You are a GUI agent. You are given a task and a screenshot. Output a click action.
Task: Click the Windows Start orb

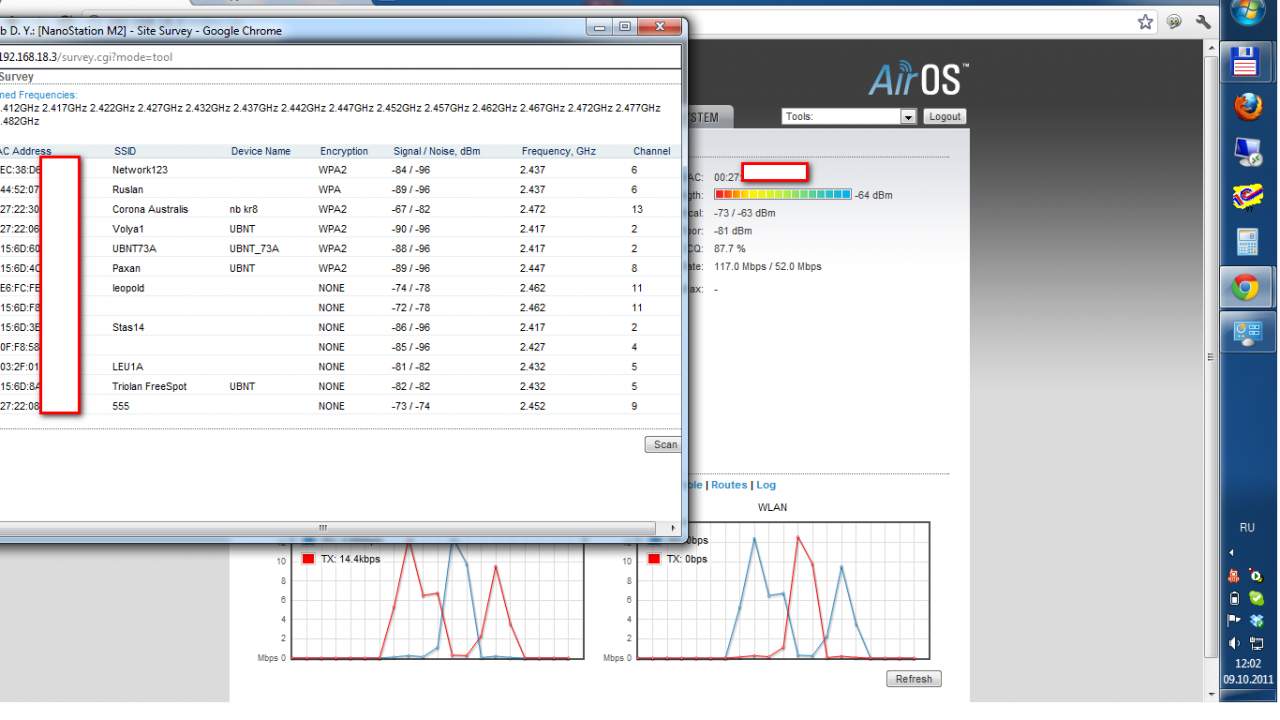(x=1247, y=12)
